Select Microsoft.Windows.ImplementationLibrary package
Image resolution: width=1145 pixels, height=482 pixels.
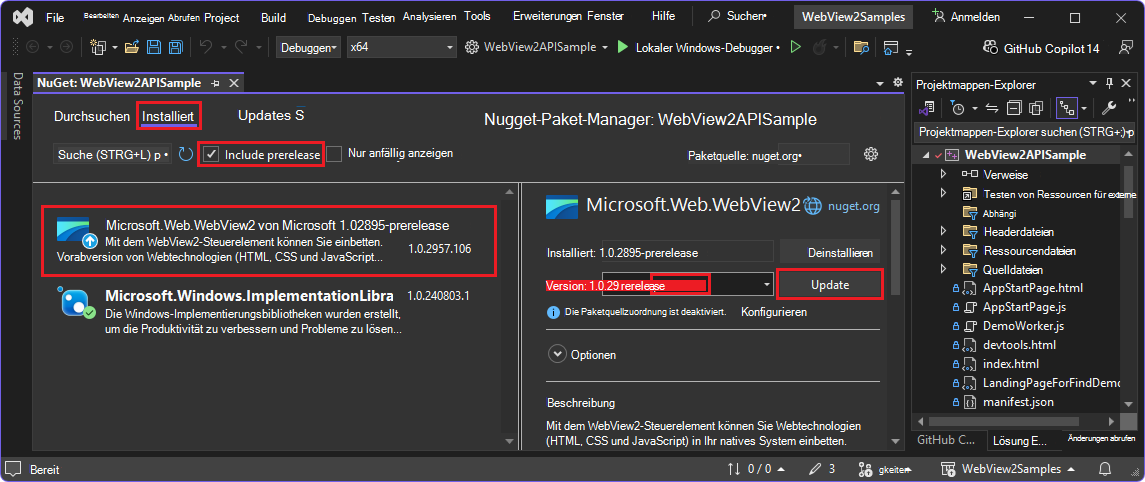[x=269, y=313]
